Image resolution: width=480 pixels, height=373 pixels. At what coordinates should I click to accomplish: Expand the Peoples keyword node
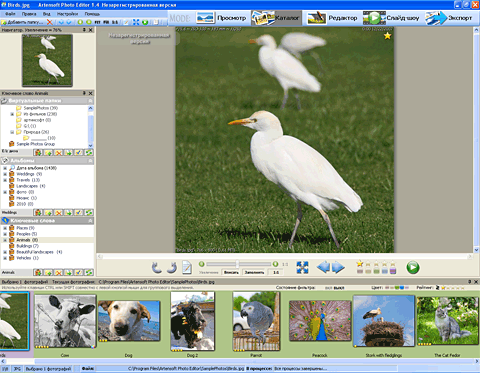5,234
